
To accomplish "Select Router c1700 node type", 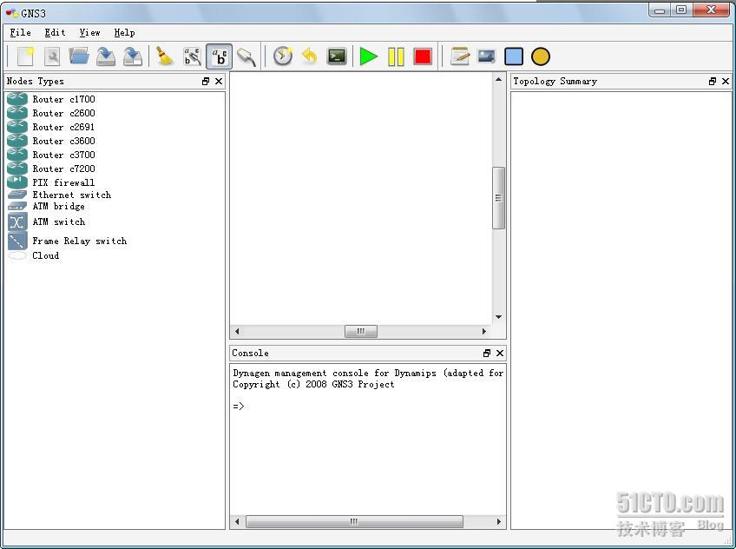I will coord(64,99).
